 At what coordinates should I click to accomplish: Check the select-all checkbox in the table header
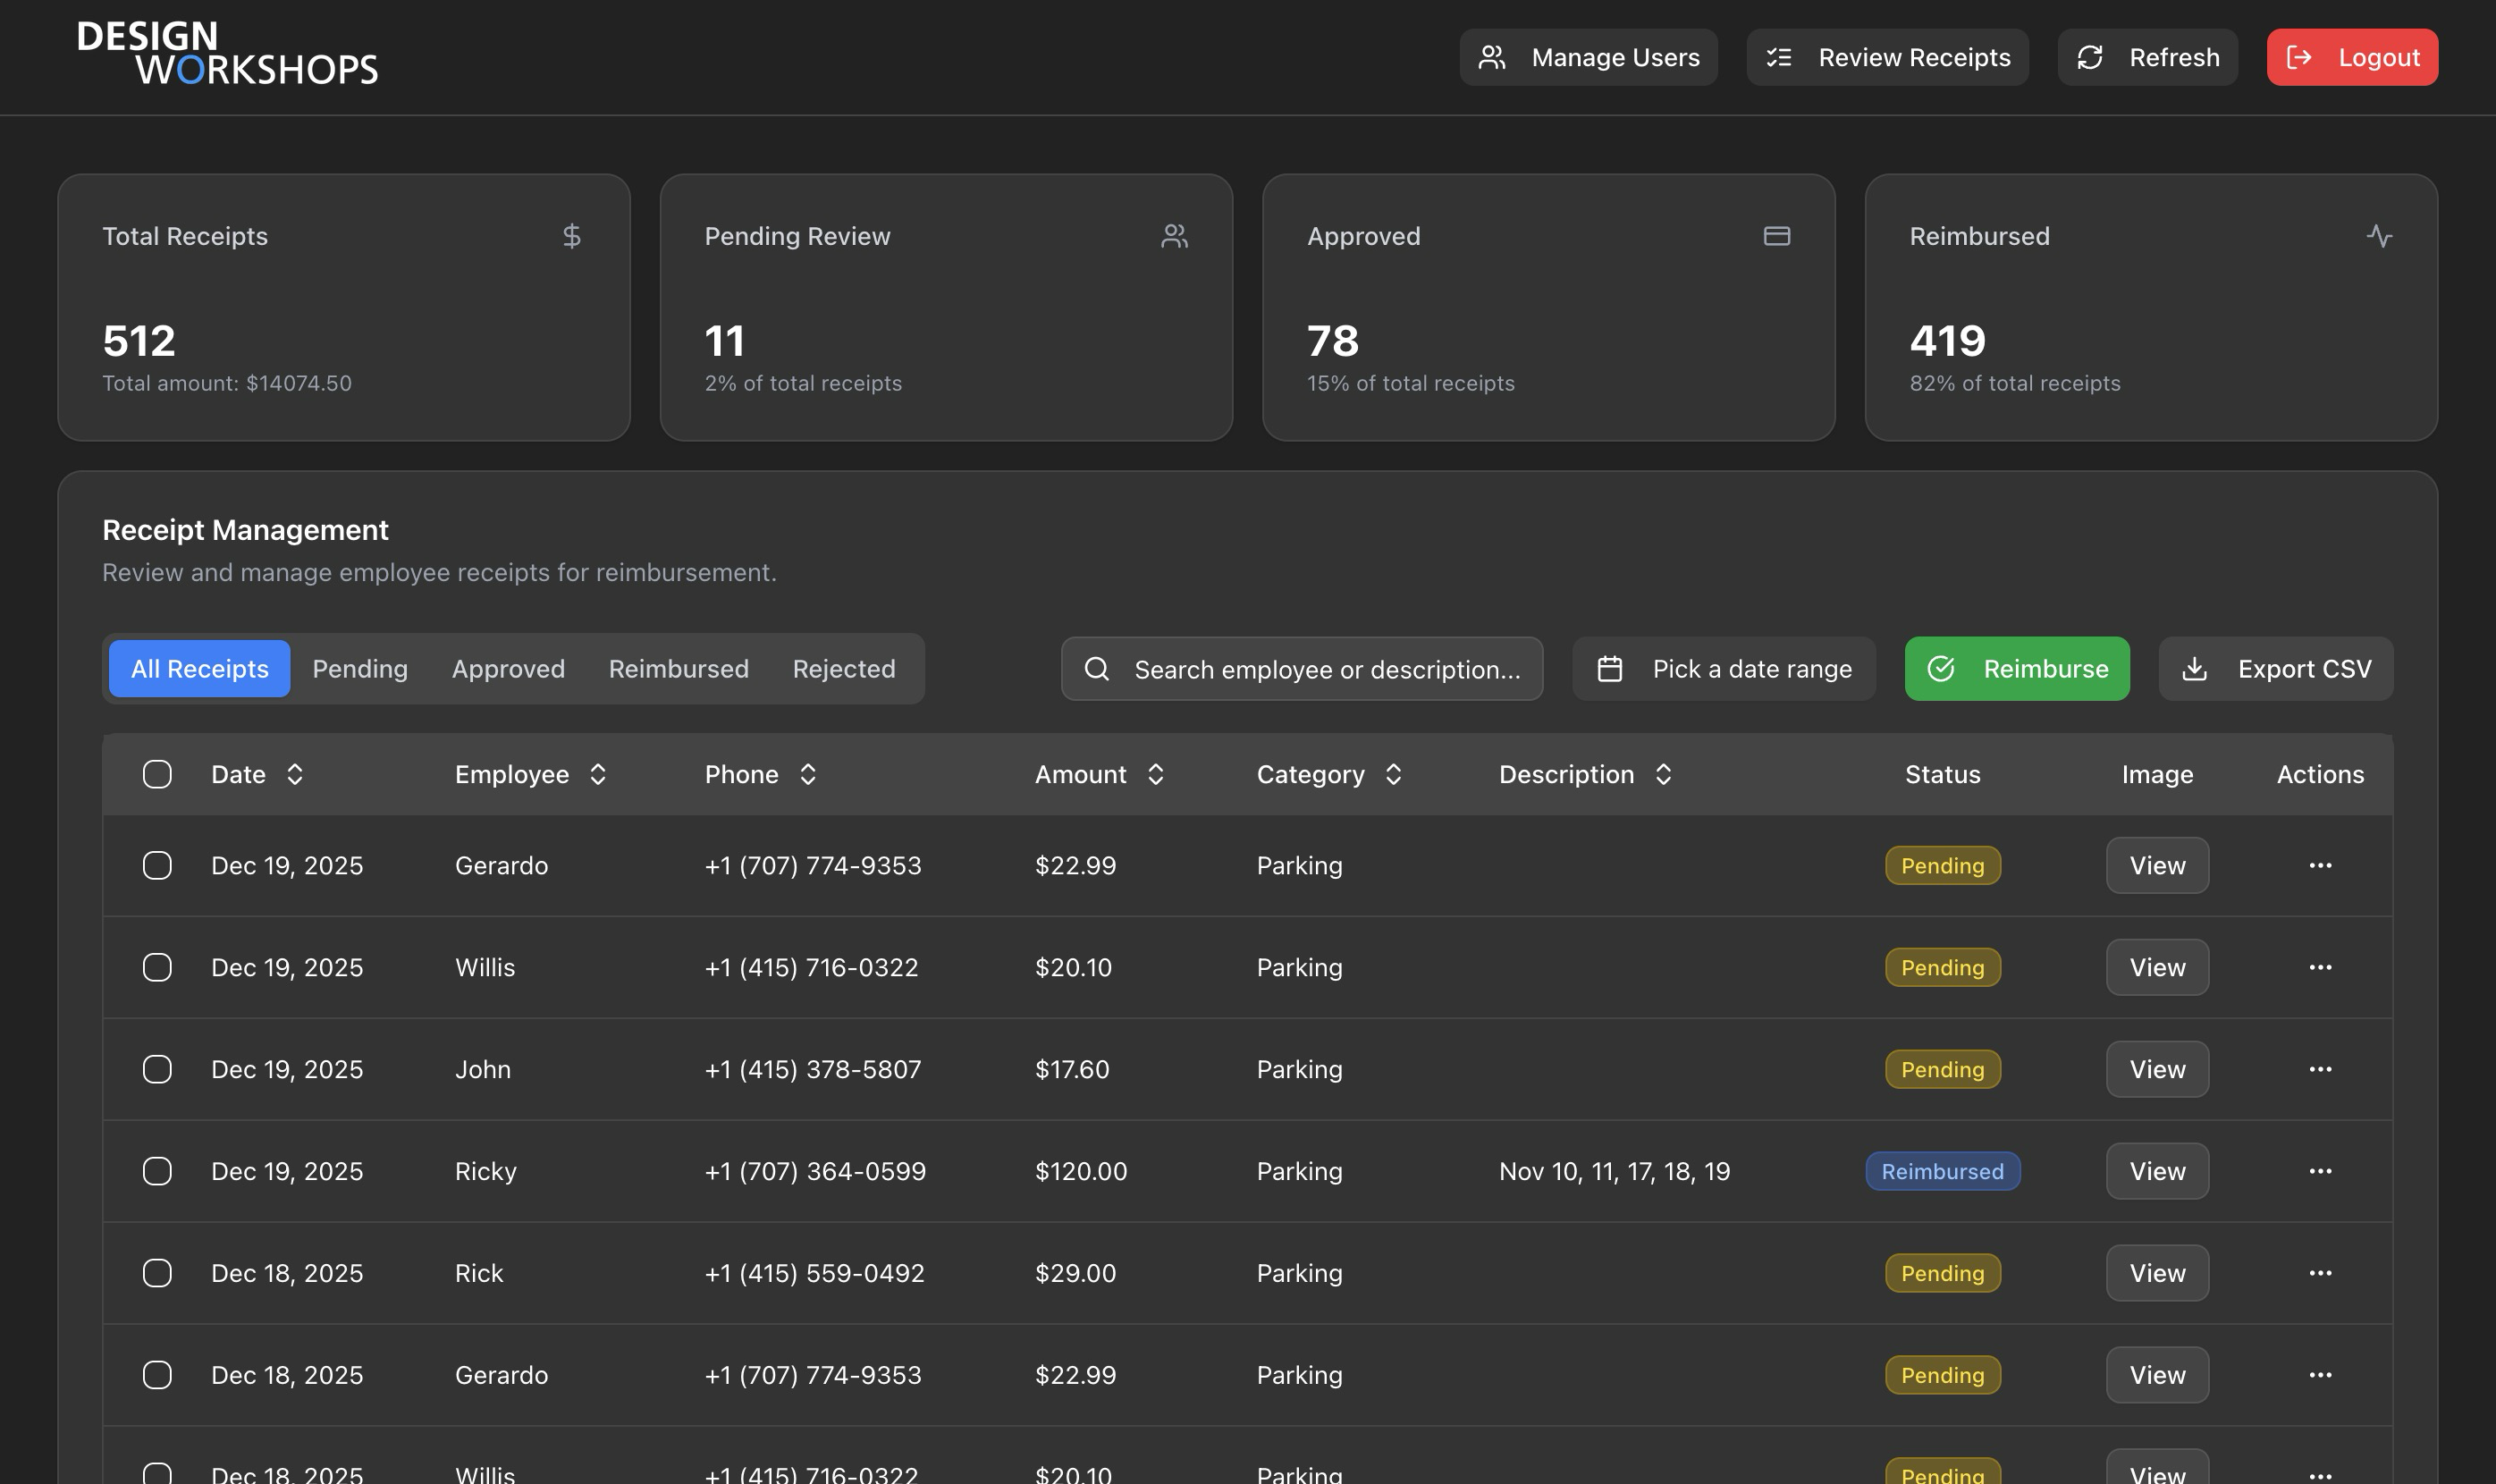pos(157,773)
